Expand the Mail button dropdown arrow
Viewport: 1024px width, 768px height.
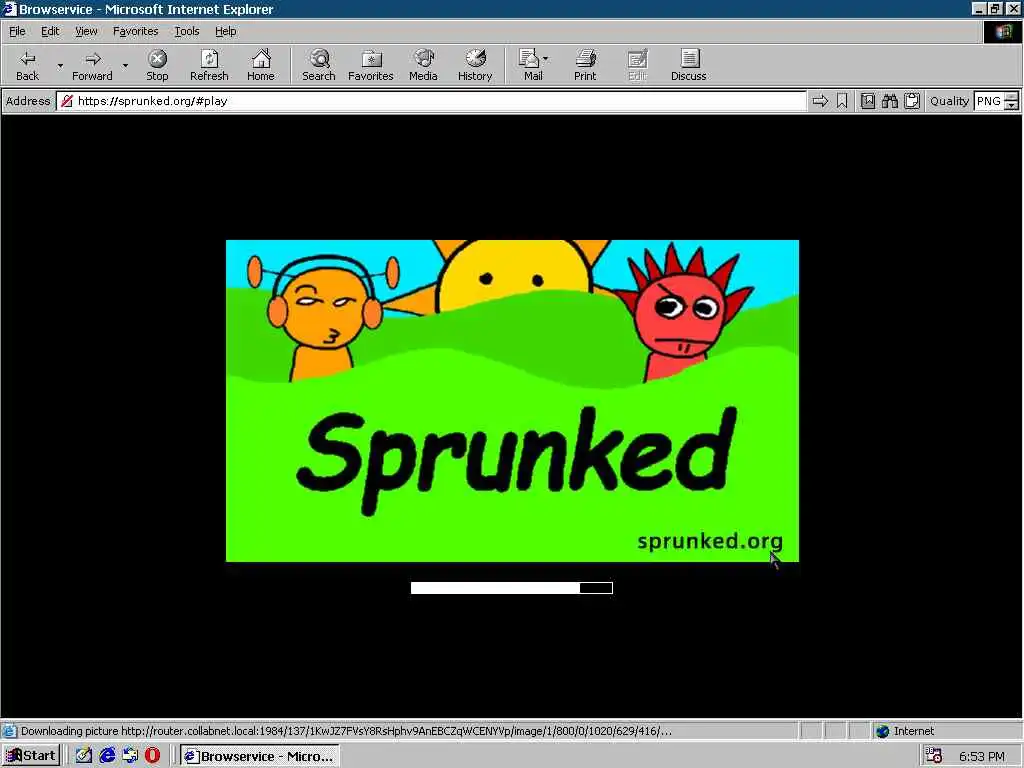pyautogui.click(x=545, y=59)
